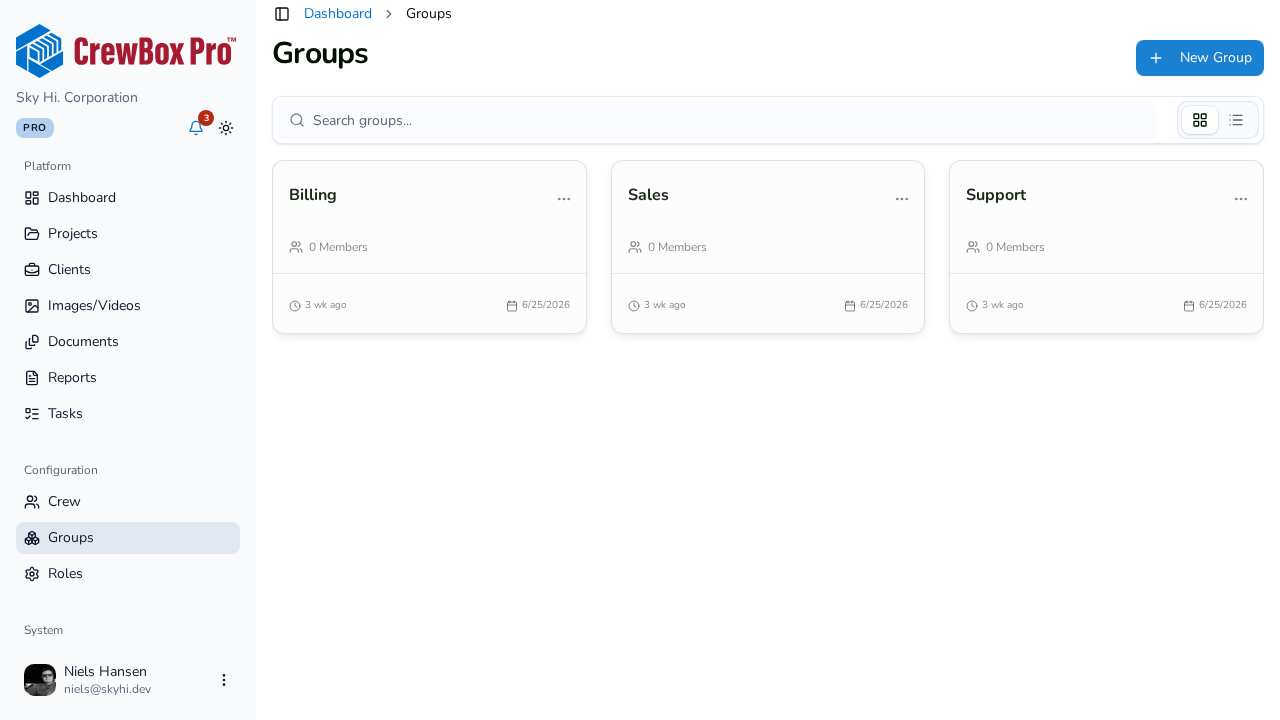Switch to grid view

click(x=1200, y=120)
